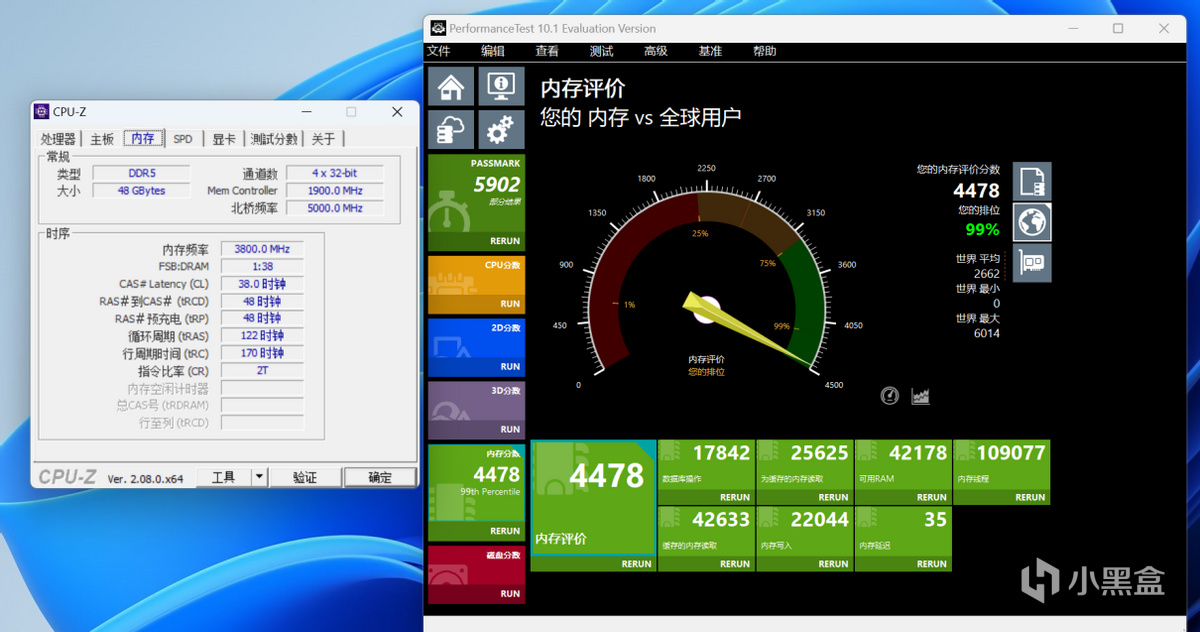Open the system information monitor icon
The image size is (1200, 632).
pyautogui.click(x=501, y=86)
